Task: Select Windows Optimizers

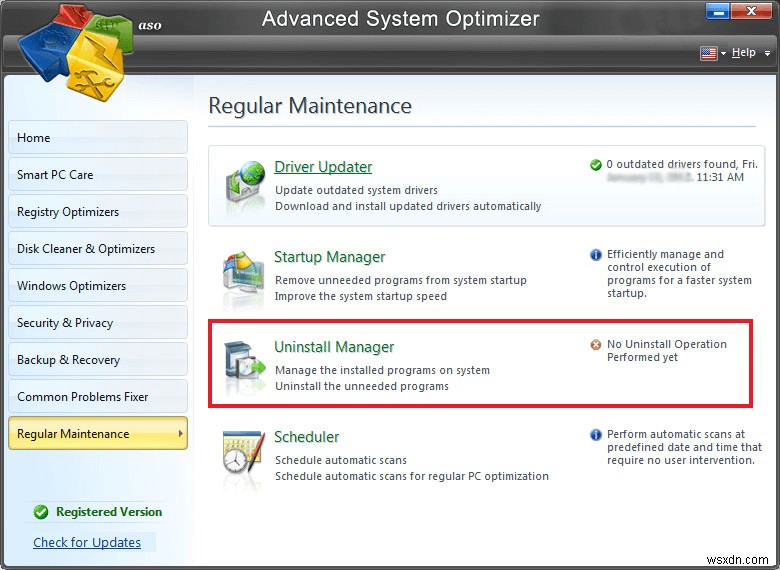Action: [98, 285]
